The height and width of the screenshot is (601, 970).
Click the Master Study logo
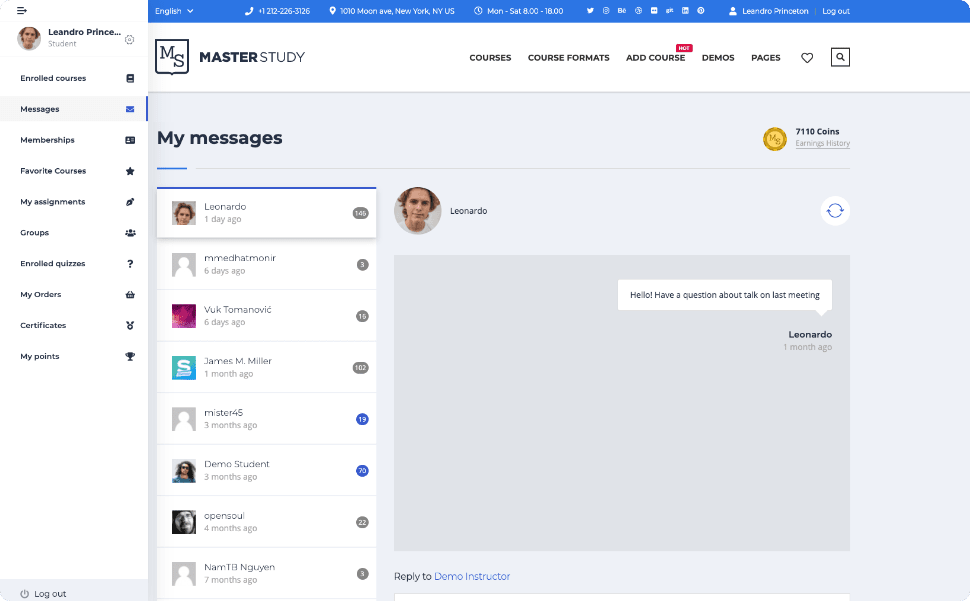point(230,57)
